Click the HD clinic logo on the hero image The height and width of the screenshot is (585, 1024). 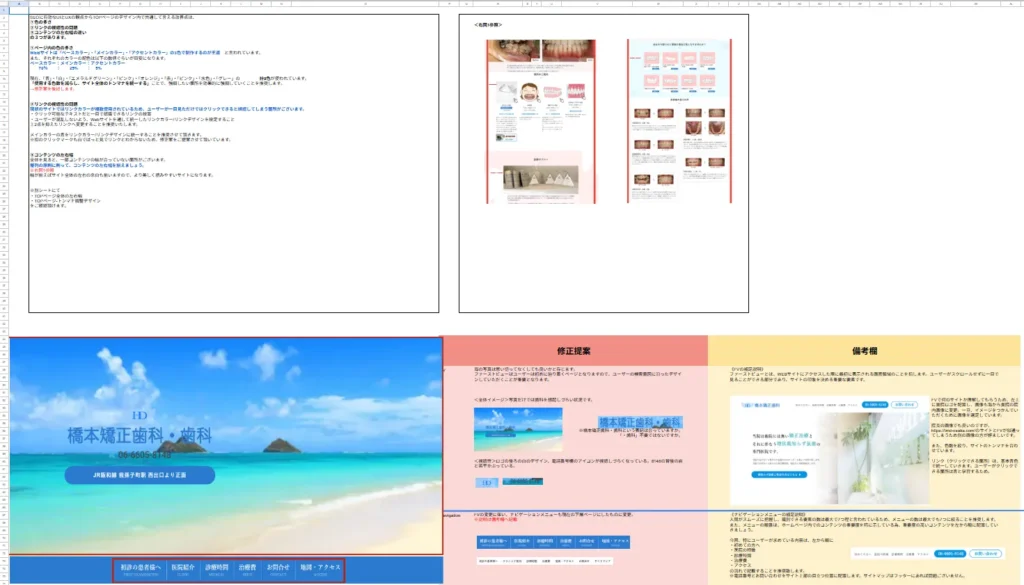pos(139,413)
